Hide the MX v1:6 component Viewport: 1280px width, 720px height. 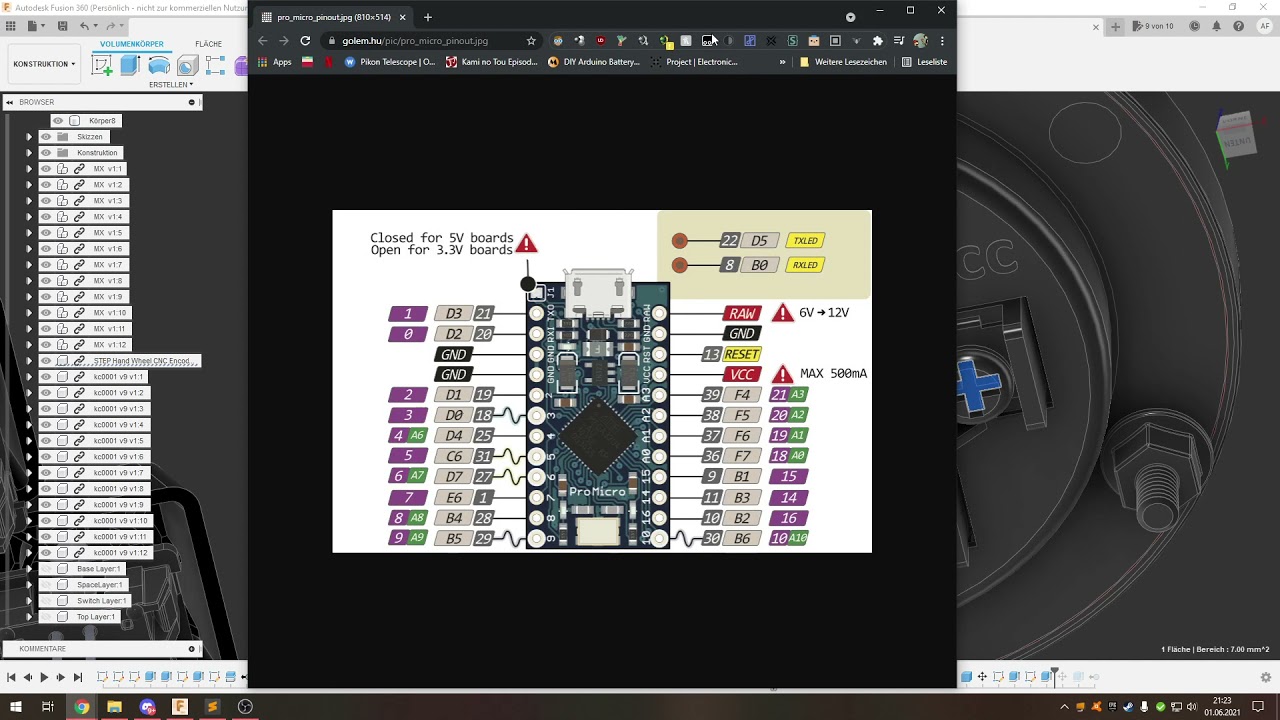pyautogui.click(x=45, y=249)
